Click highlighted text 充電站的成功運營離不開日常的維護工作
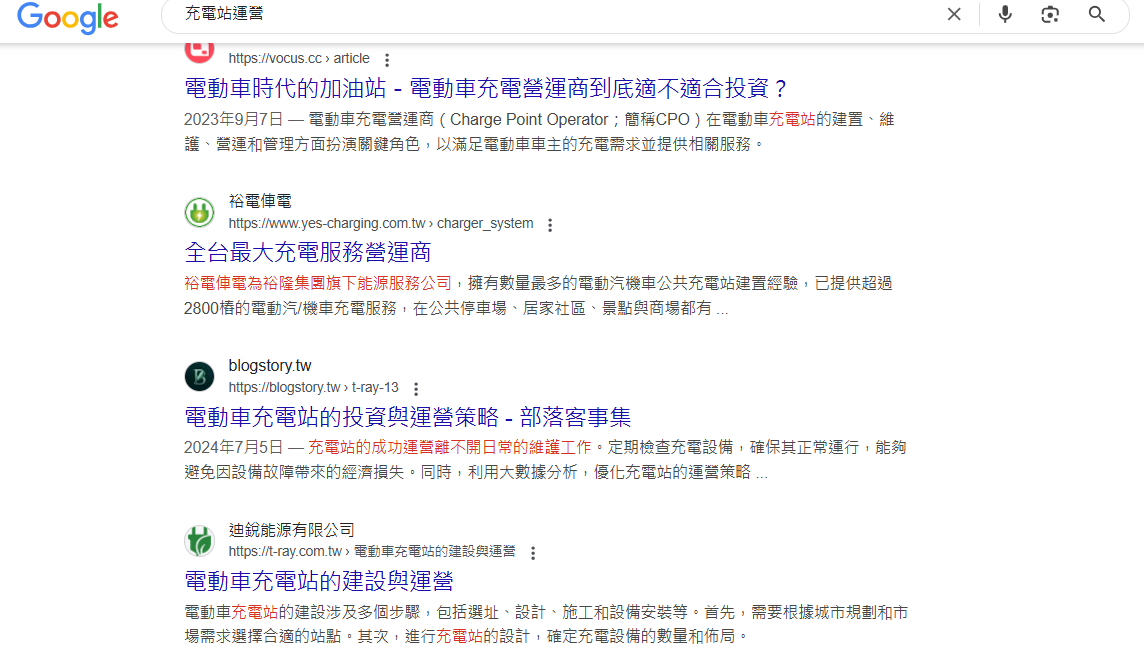The width and height of the screenshot is (1144, 668). click(449, 448)
